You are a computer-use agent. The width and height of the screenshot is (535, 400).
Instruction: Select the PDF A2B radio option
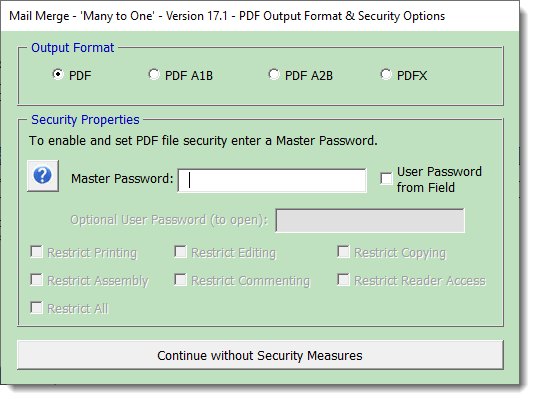(x=274, y=74)
